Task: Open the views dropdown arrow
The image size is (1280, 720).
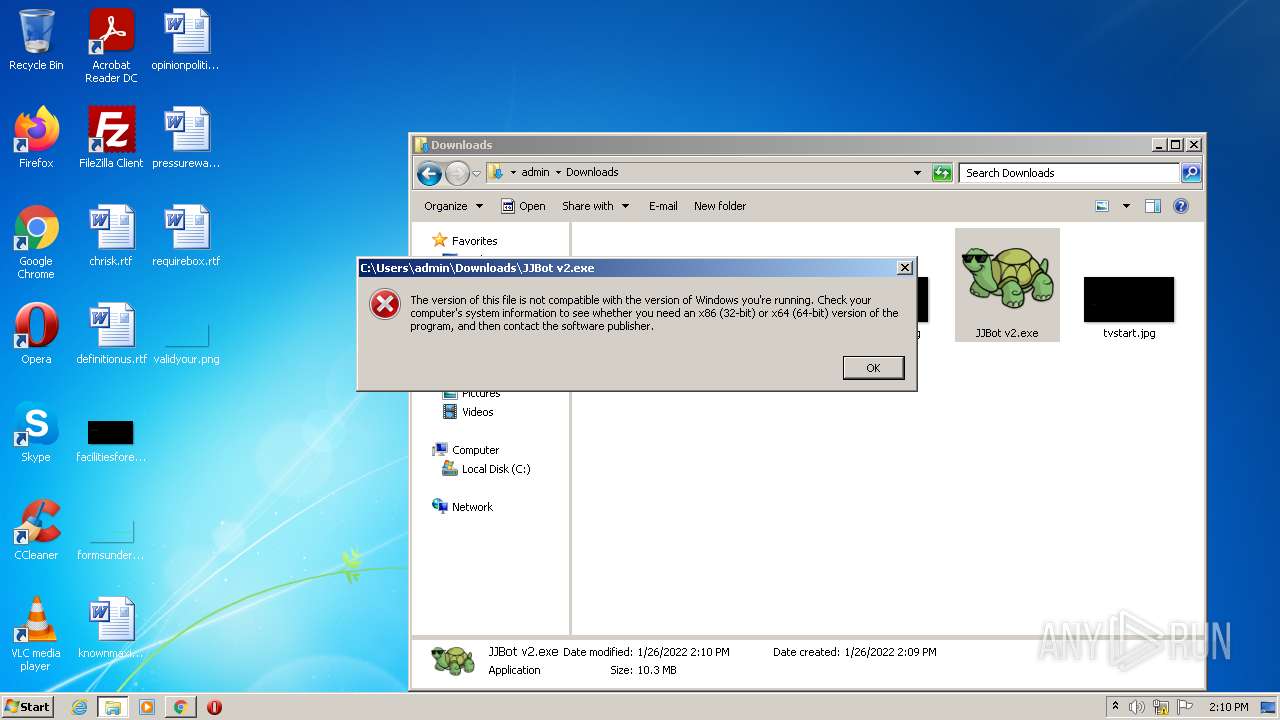Action: pyautogui.click(x=1126, y=206)
